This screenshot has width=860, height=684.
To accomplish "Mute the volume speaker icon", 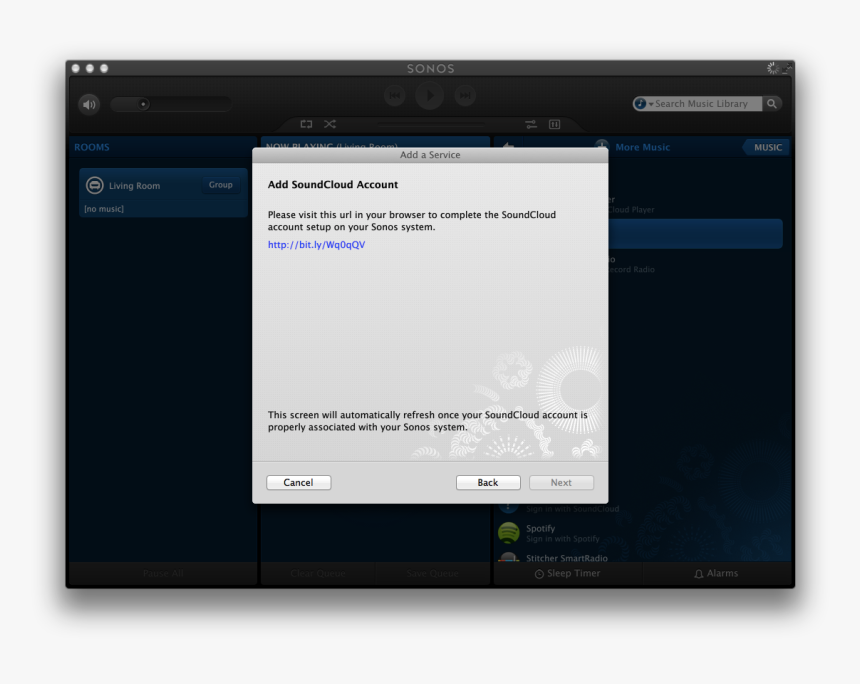I will click(89, 104).
